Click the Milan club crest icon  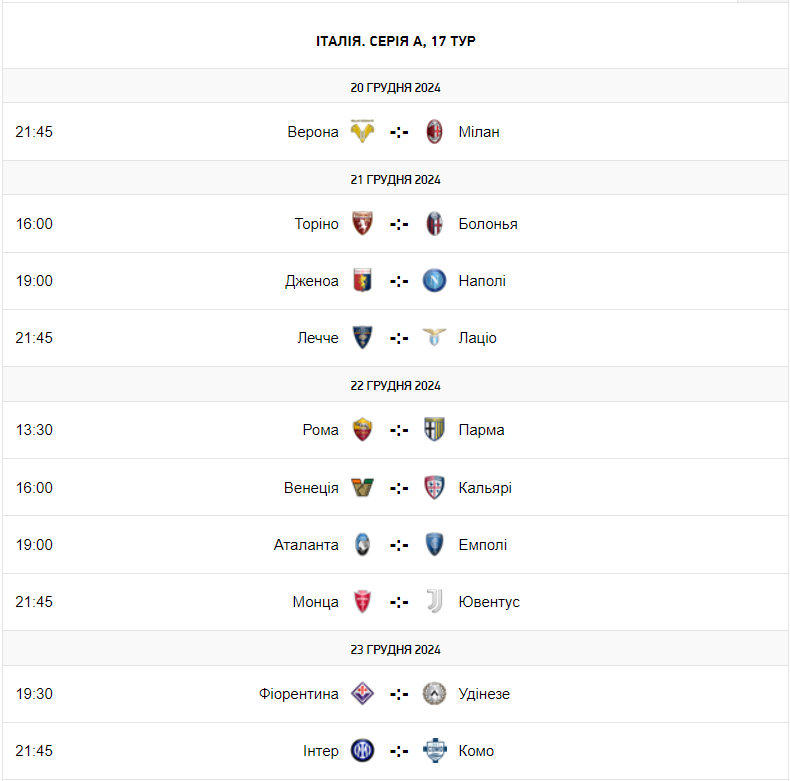pos(434,132)
